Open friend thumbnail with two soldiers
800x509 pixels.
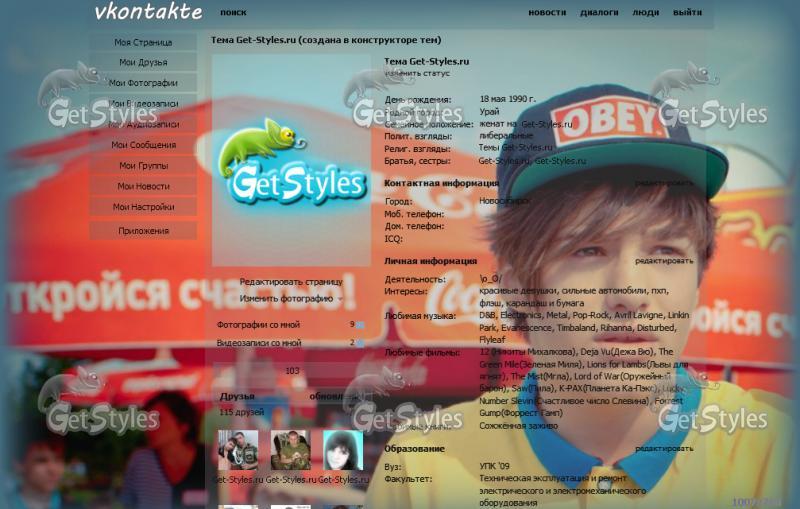click(238, 450)
